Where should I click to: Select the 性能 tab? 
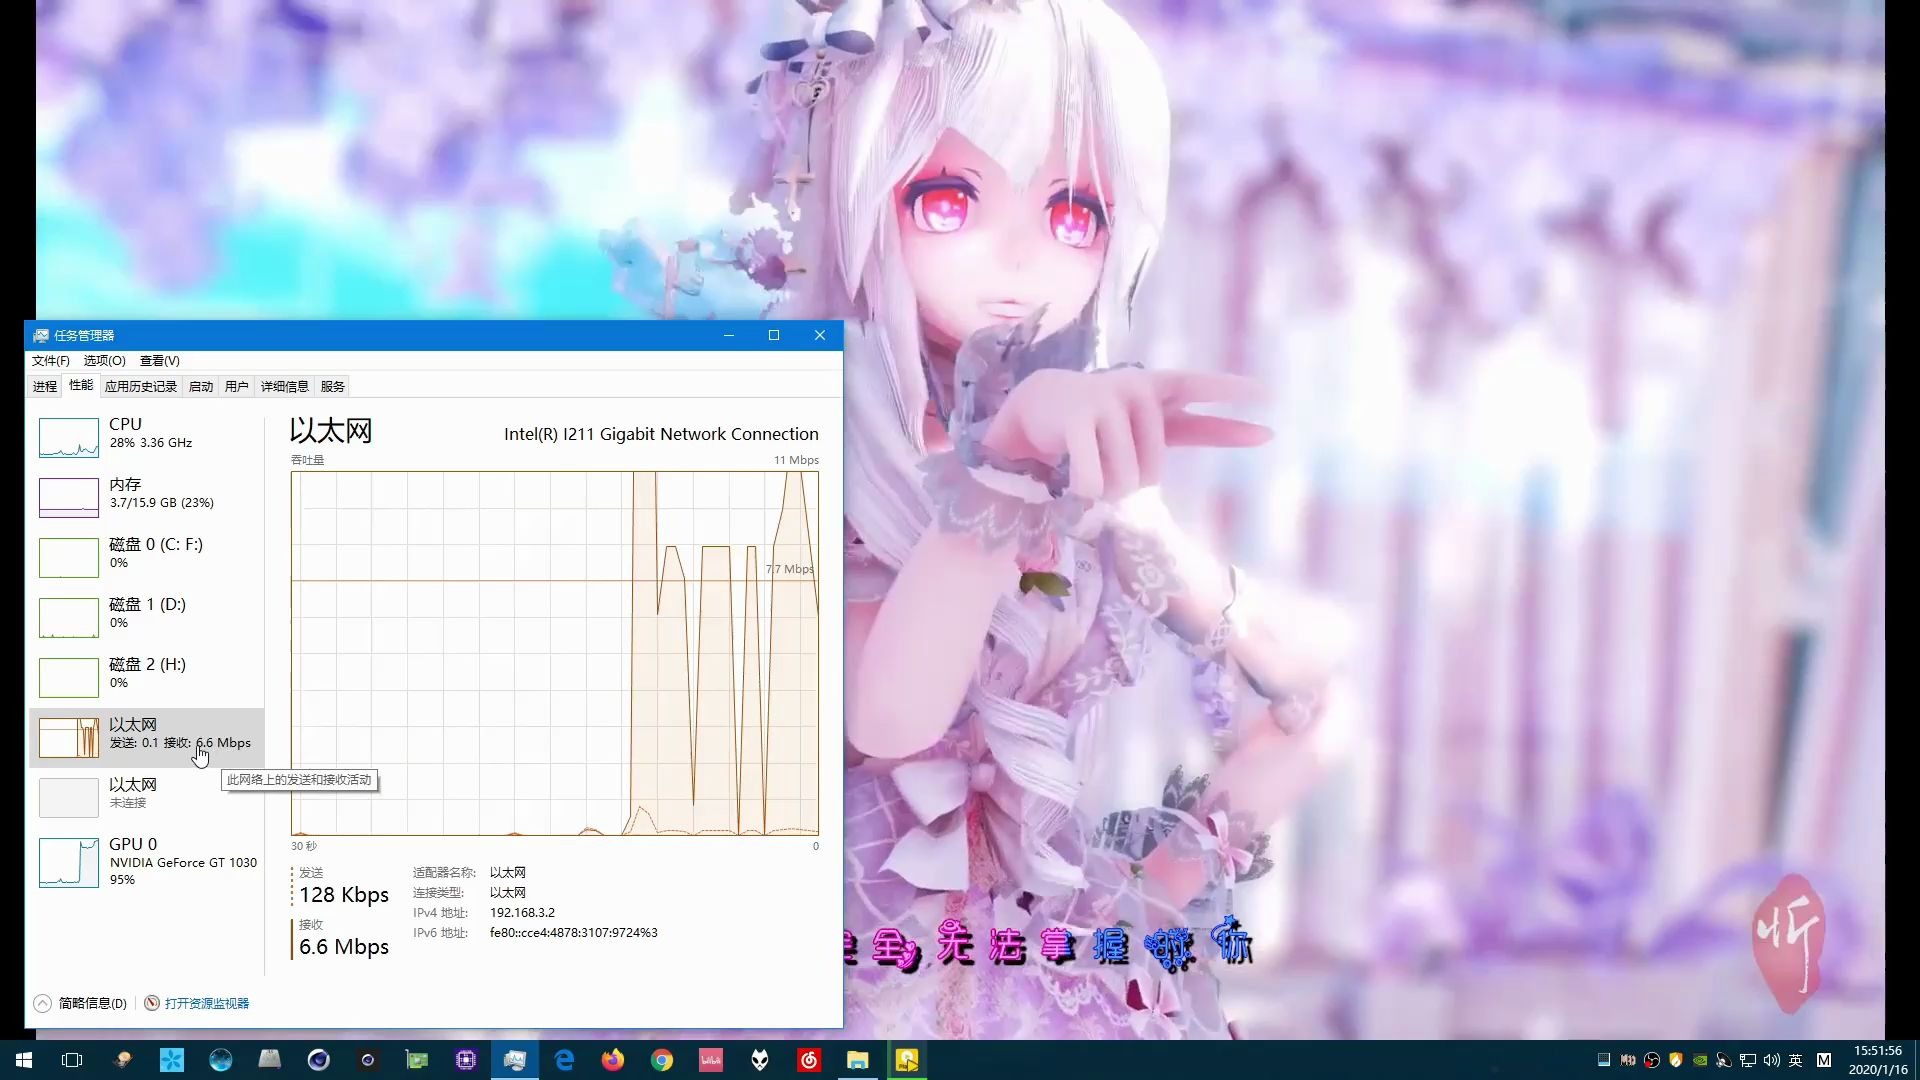(81, 386)
